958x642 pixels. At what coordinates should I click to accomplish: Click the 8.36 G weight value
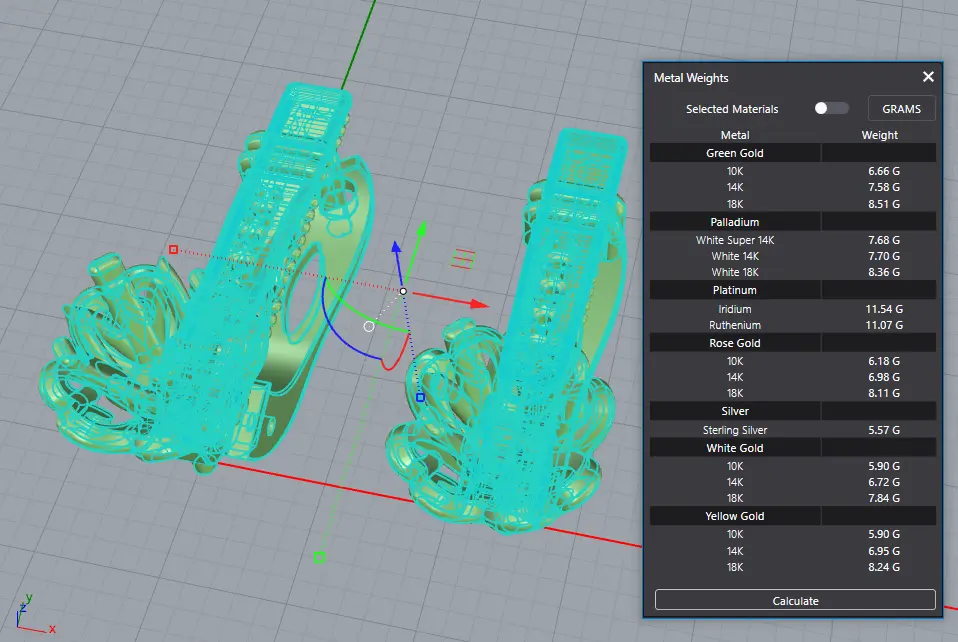click(883, 272)
